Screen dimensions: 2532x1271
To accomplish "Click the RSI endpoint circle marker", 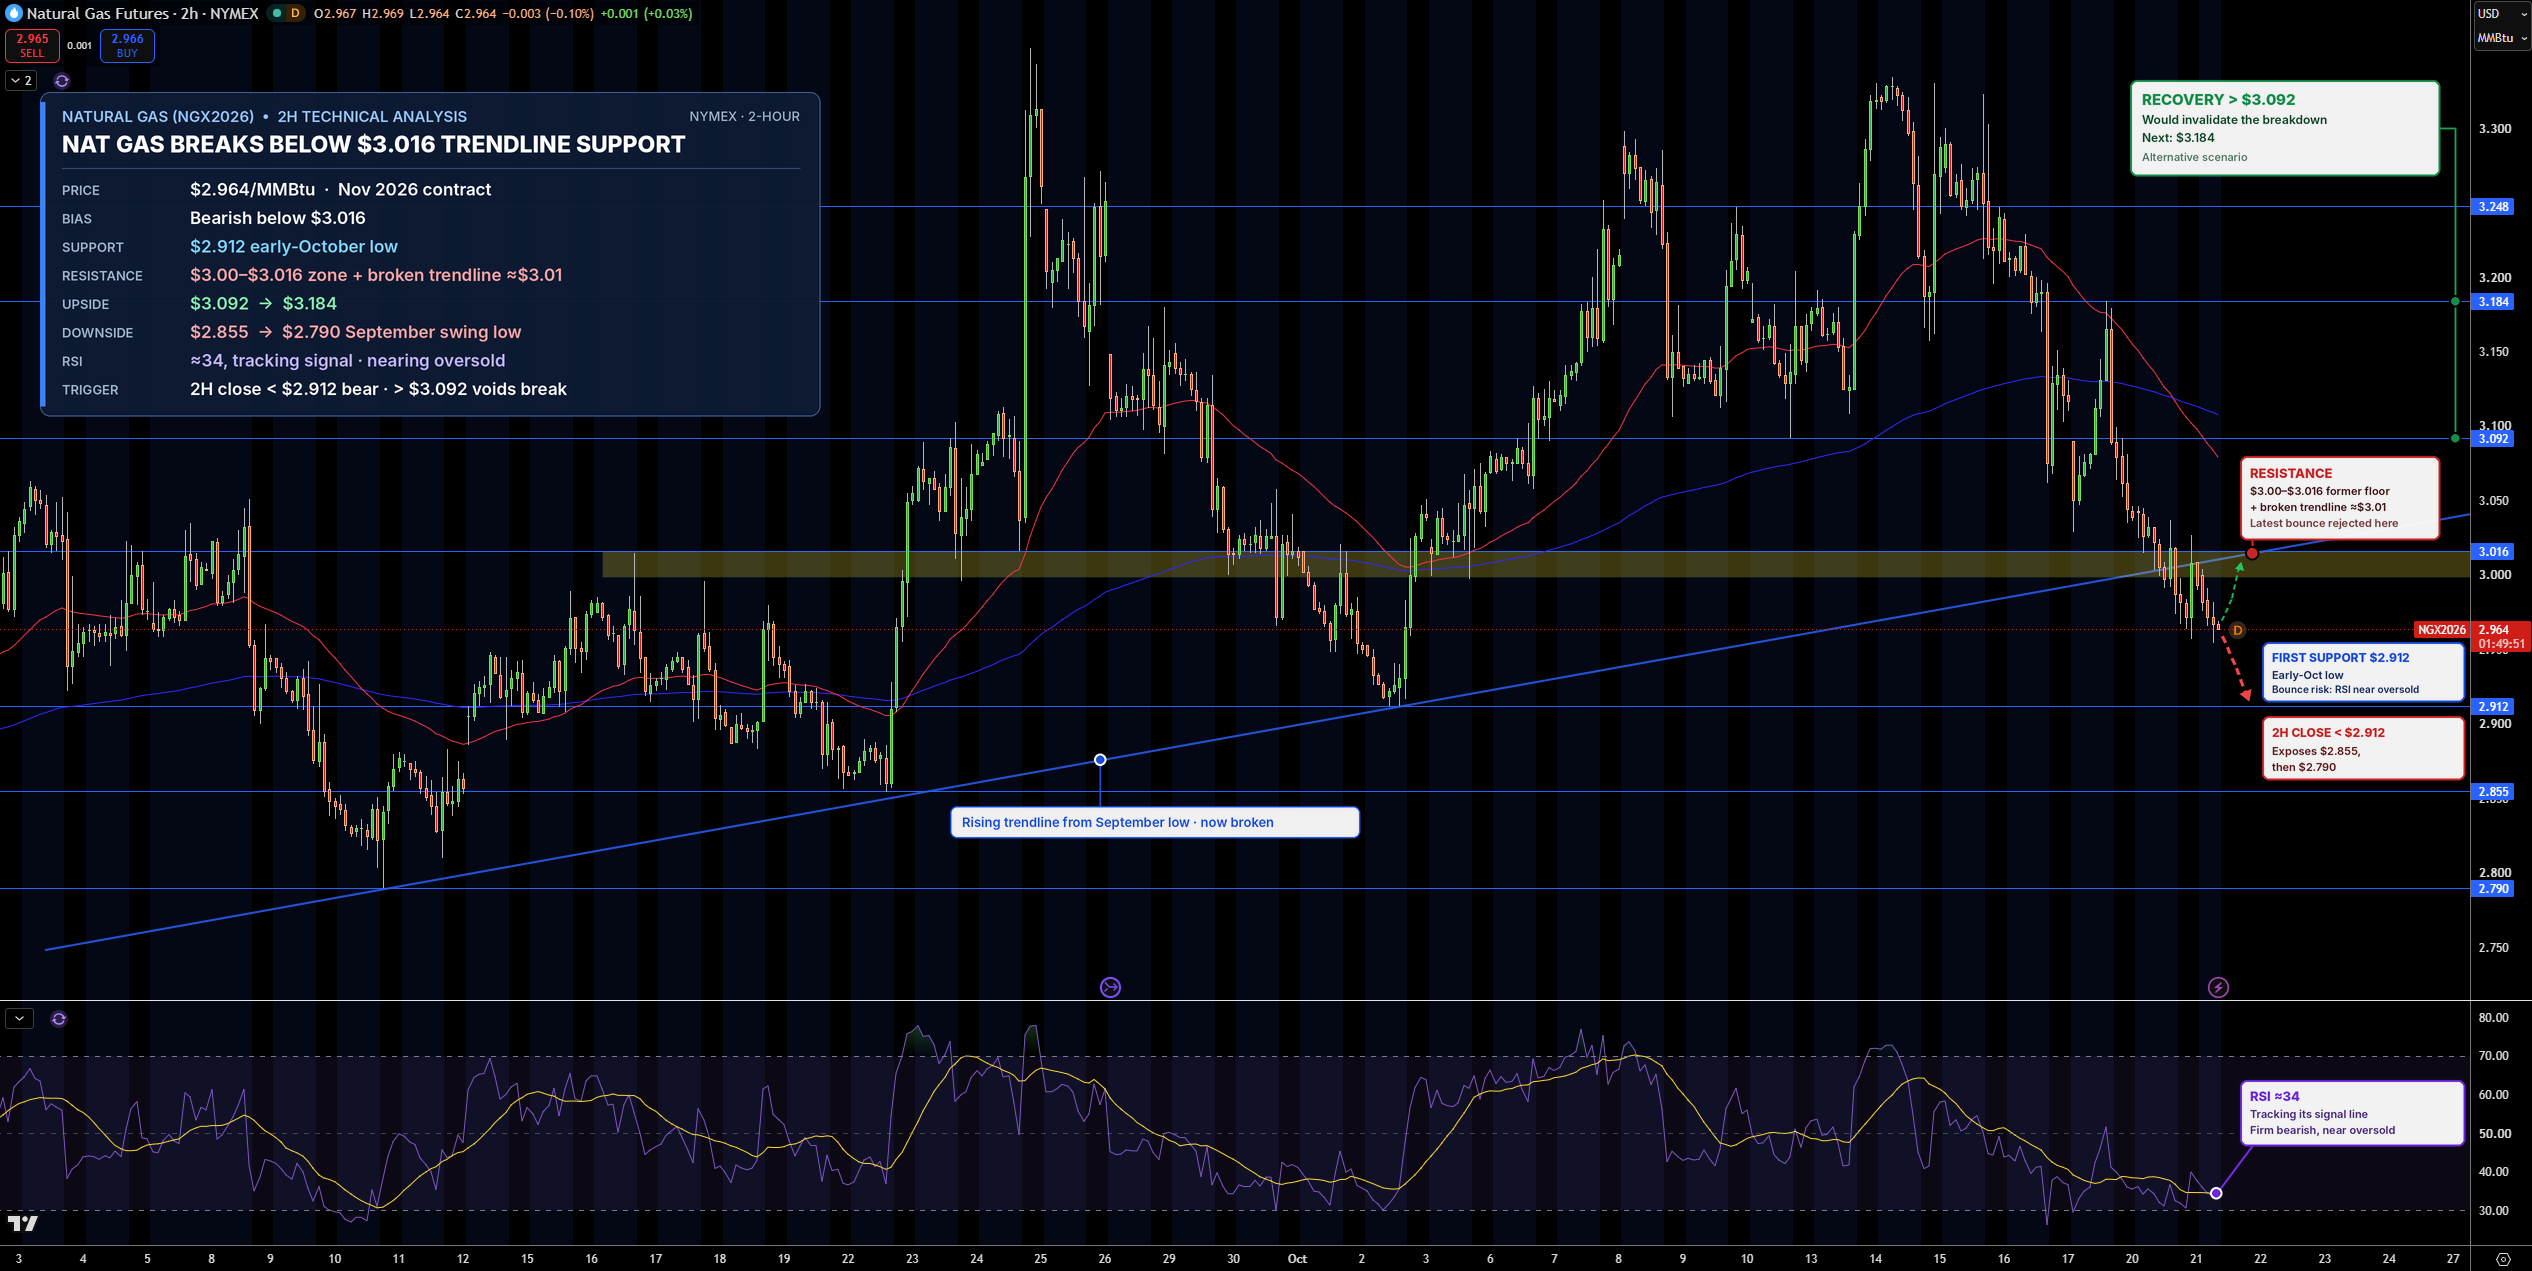I will point(2216,1193).
